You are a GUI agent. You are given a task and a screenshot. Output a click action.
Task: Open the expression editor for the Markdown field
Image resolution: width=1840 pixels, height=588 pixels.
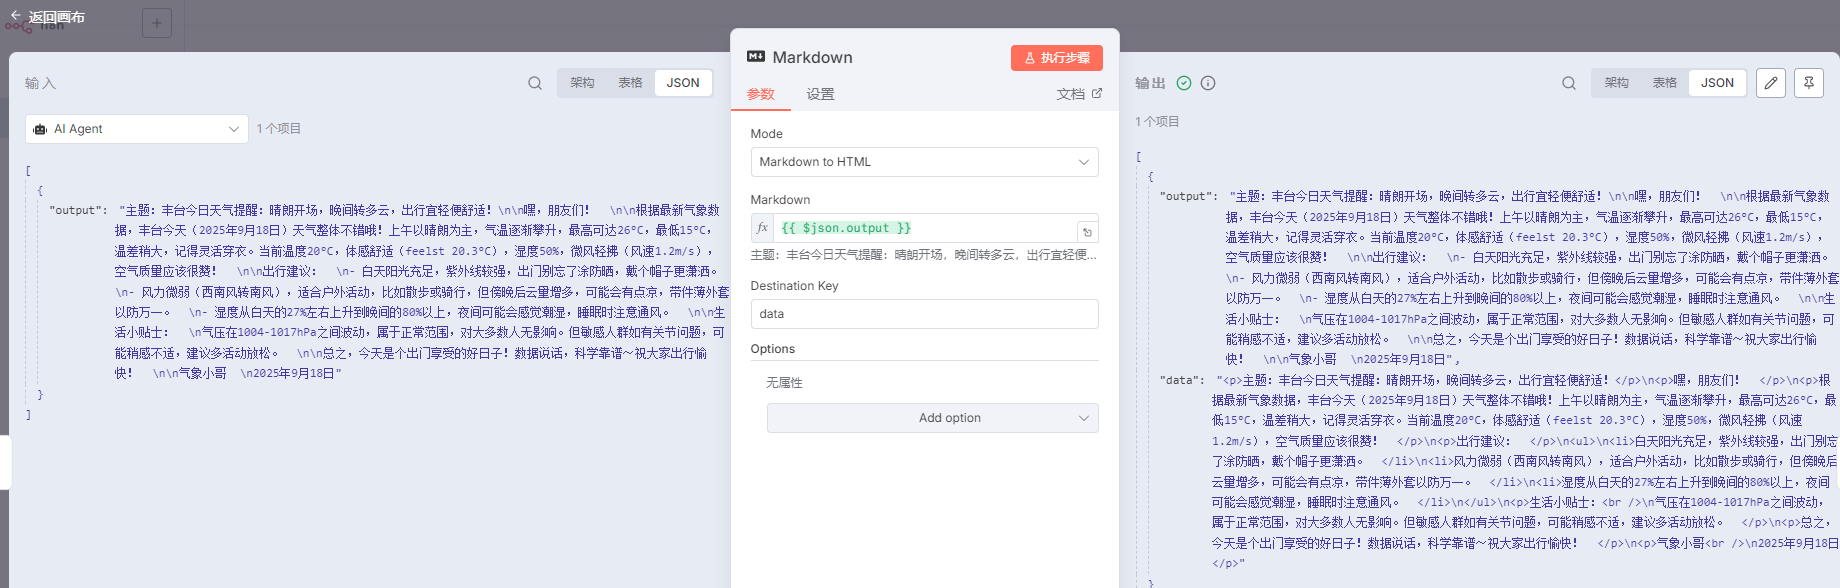click(1087, 232)
